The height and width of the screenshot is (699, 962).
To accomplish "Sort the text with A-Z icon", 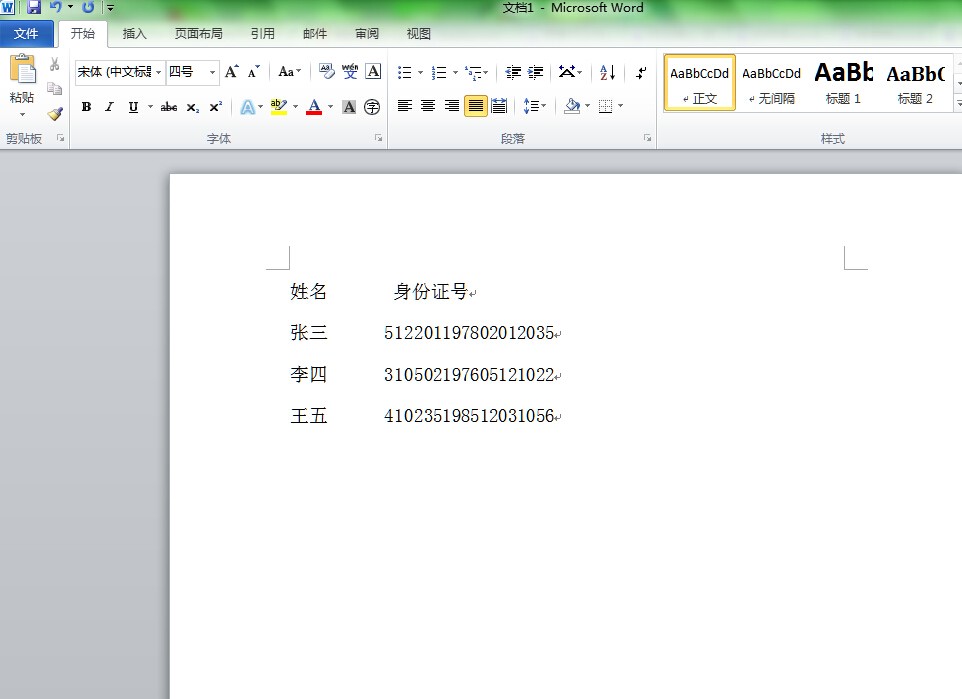I will tap(607, 72).
